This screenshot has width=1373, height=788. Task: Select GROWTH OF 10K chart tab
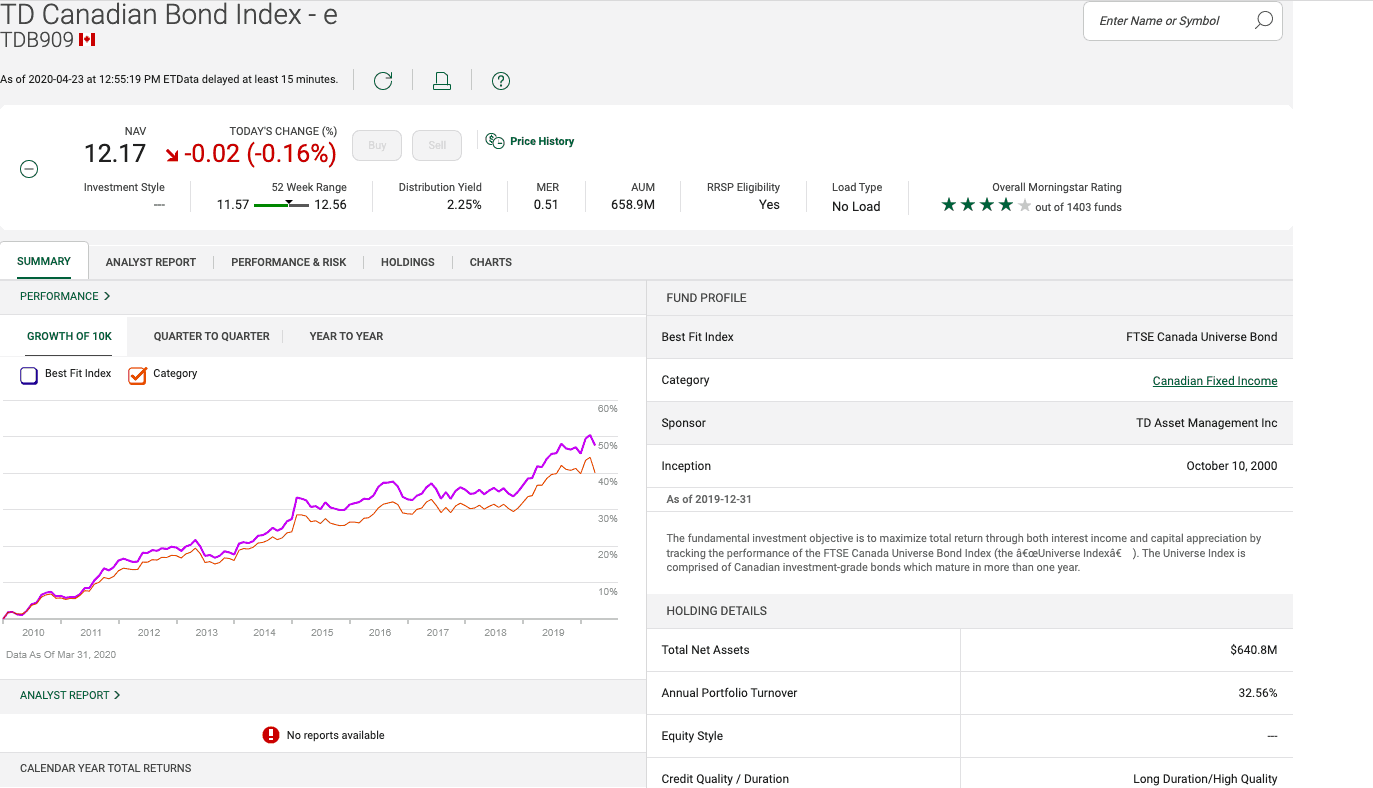(x=69, y=336)
